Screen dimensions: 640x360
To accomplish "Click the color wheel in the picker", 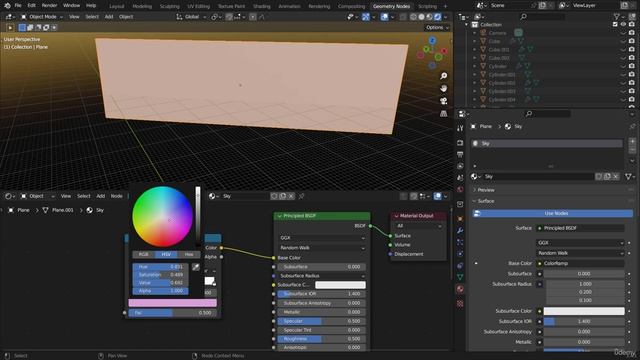I will 162,217.
